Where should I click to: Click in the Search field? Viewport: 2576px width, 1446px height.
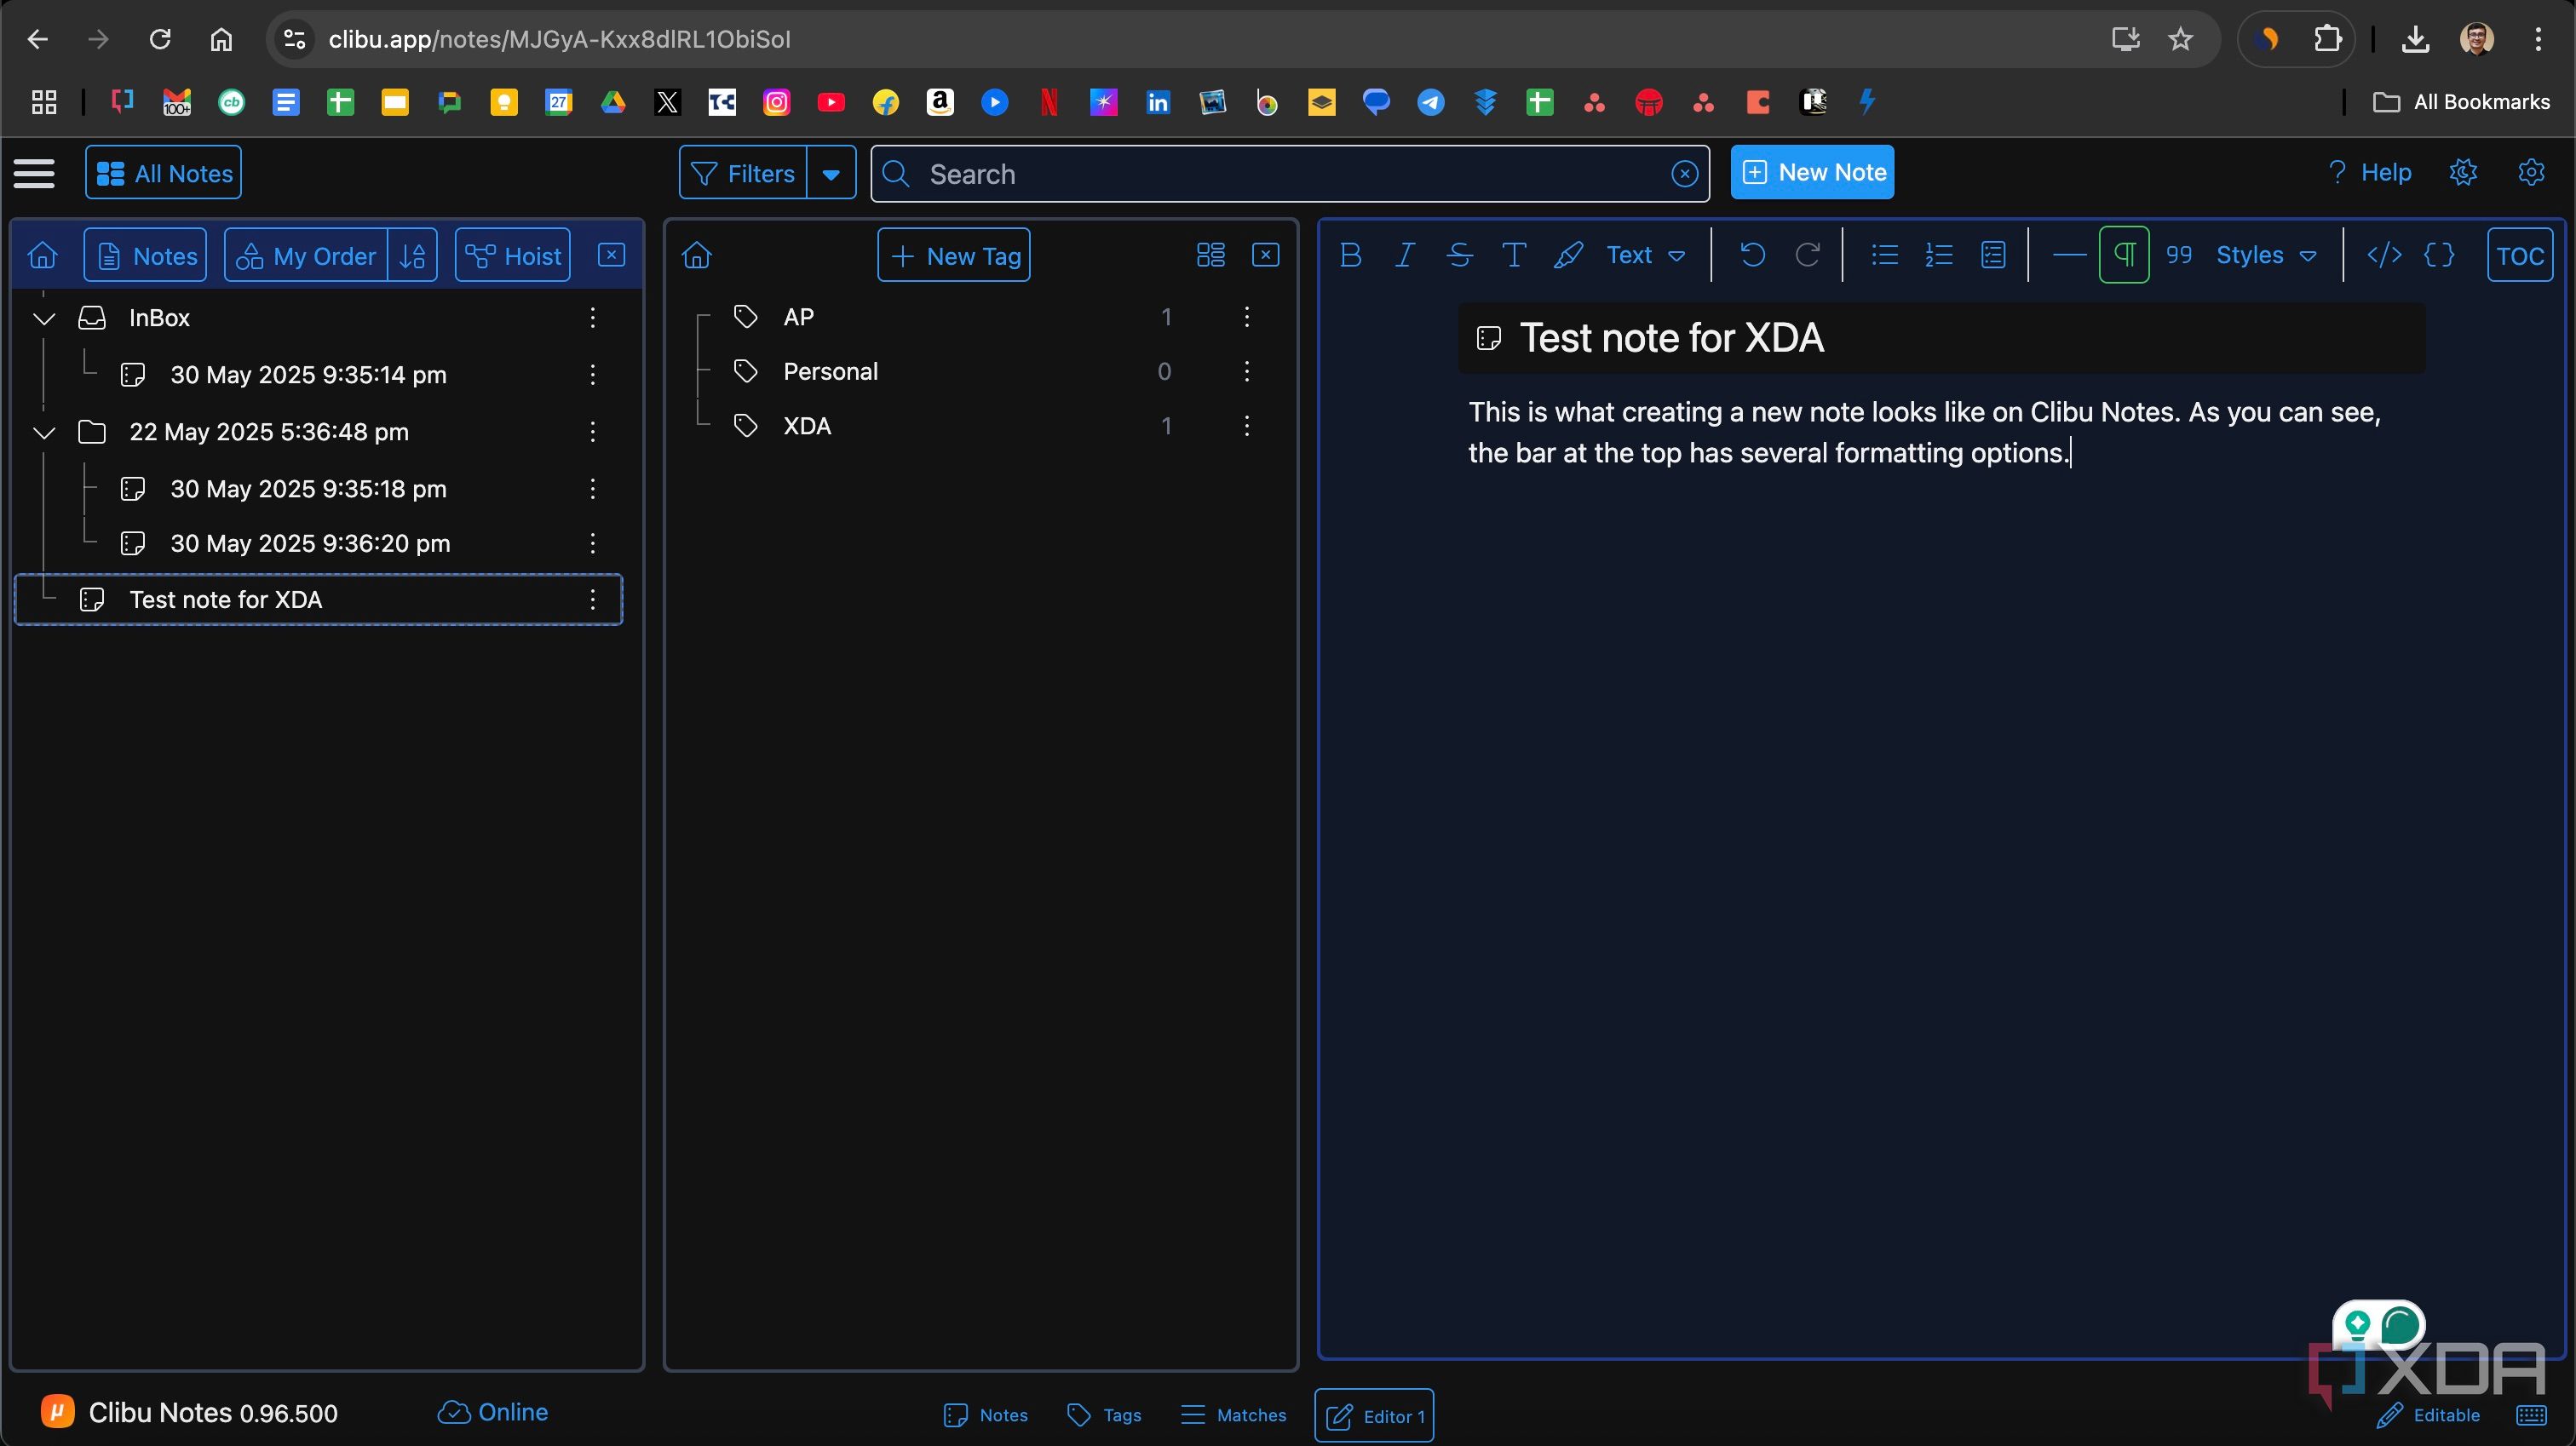[1290, 174]
